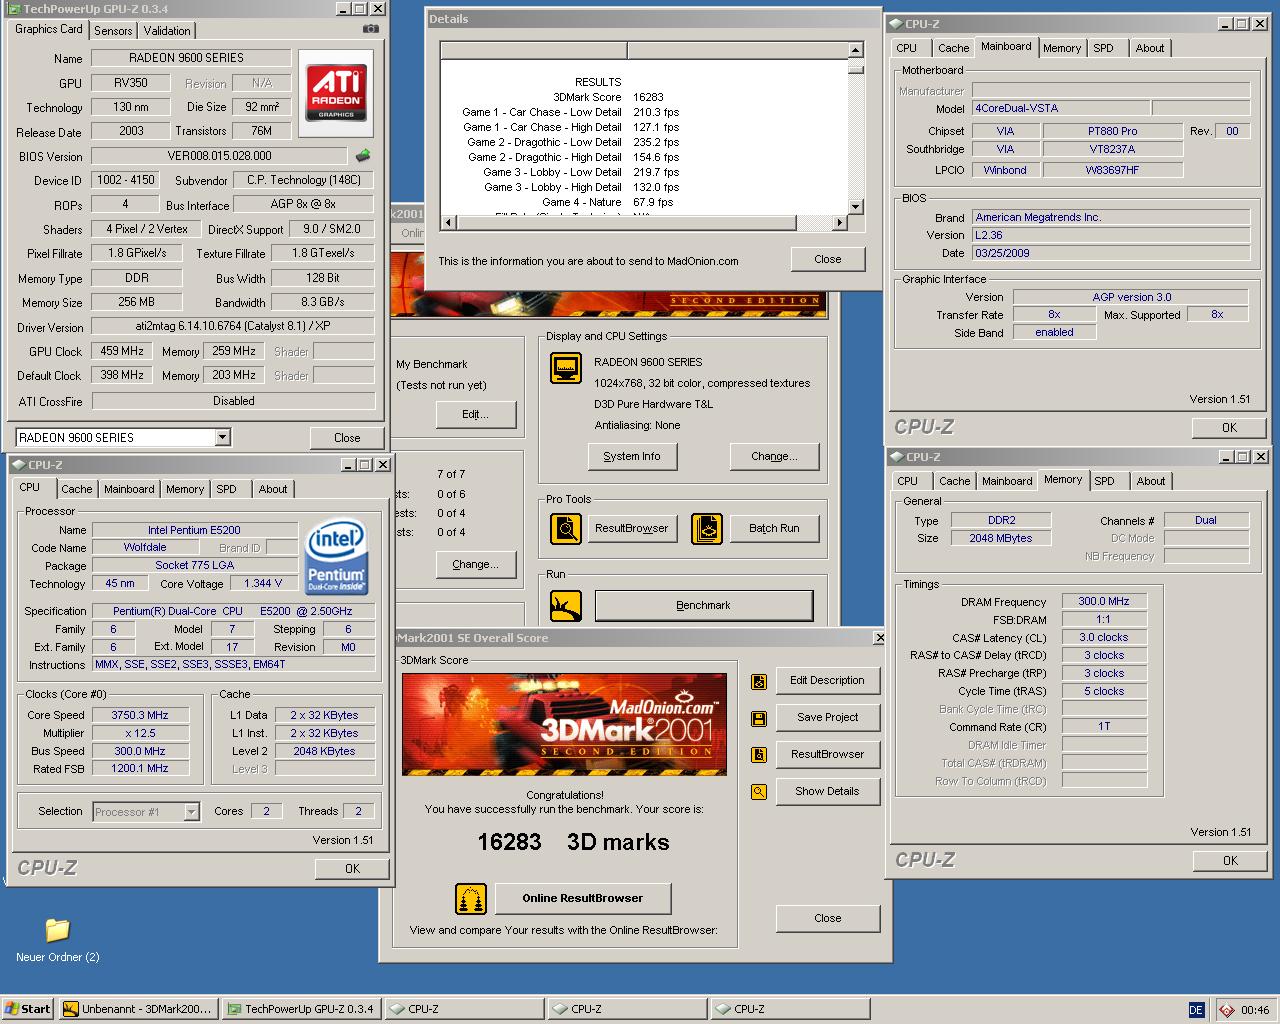The image size is (1280, 1024).
Task: Switch to TechPowerUp GPU-Z taskbar button
Action: pyautogui.click(x=301, y=1009)
